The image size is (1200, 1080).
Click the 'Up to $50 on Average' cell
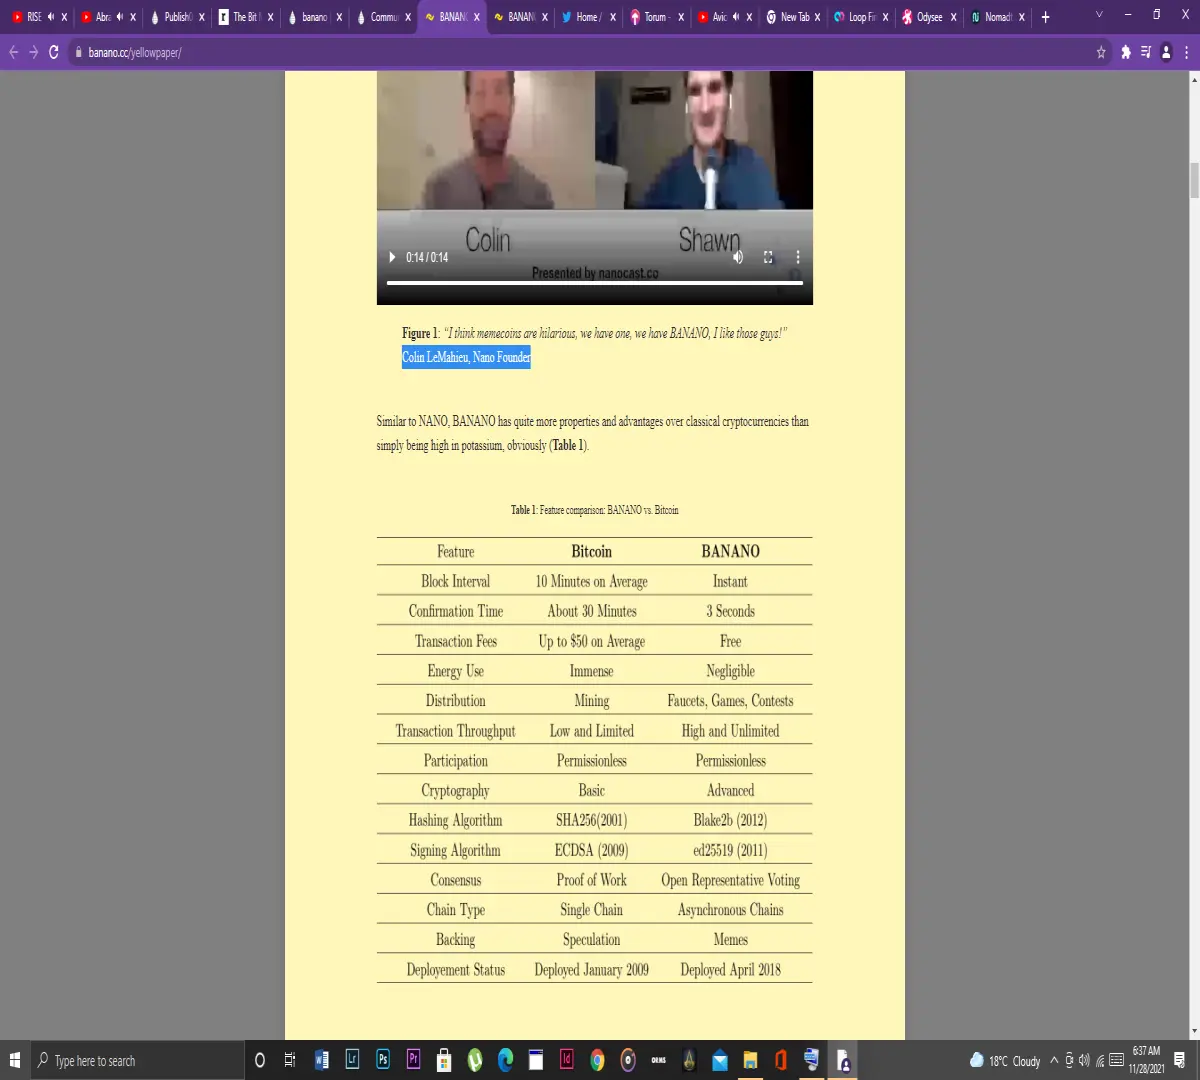pos(591,641)
